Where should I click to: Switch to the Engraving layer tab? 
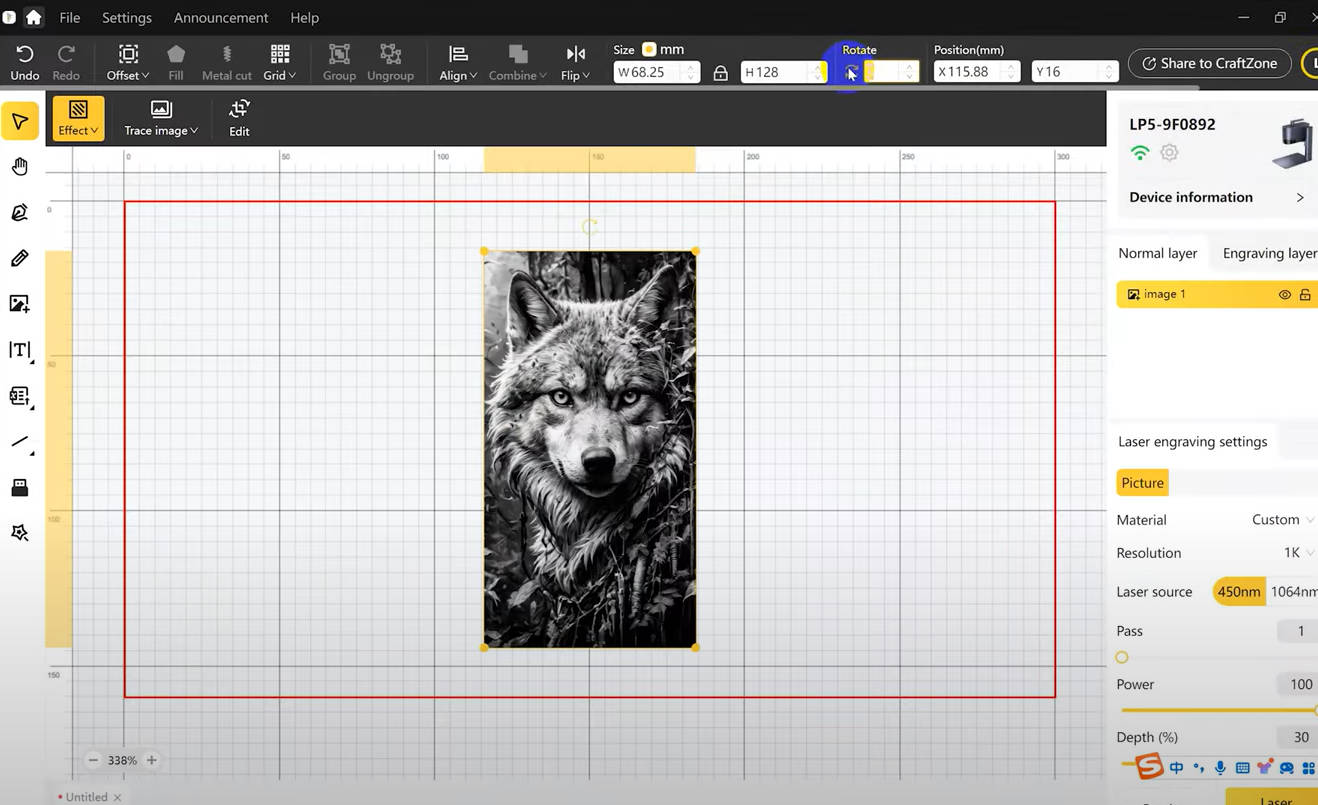1268,253
